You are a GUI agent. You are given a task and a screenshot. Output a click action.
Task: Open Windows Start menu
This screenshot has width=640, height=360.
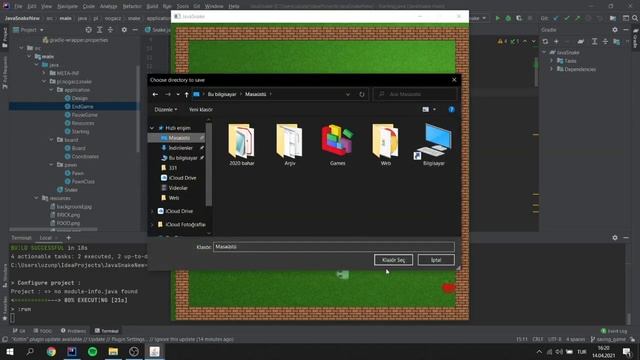10,351
